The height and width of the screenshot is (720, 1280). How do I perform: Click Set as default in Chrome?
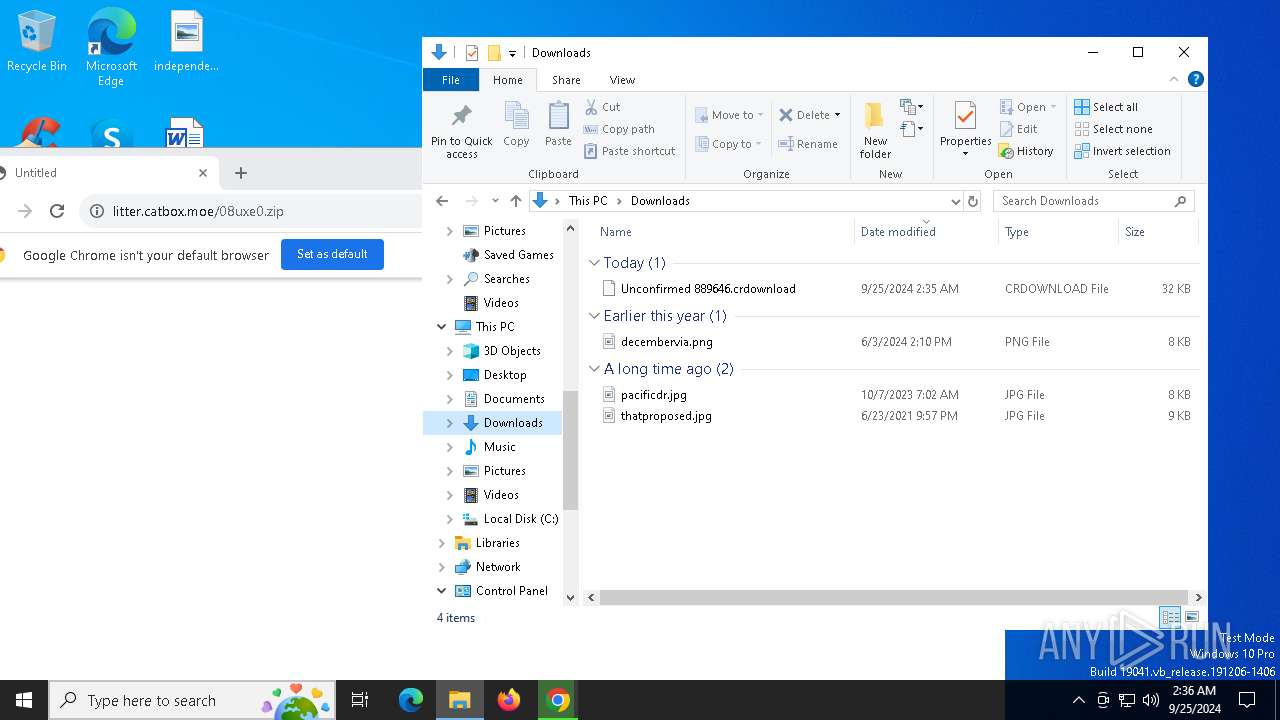(332, 254)
